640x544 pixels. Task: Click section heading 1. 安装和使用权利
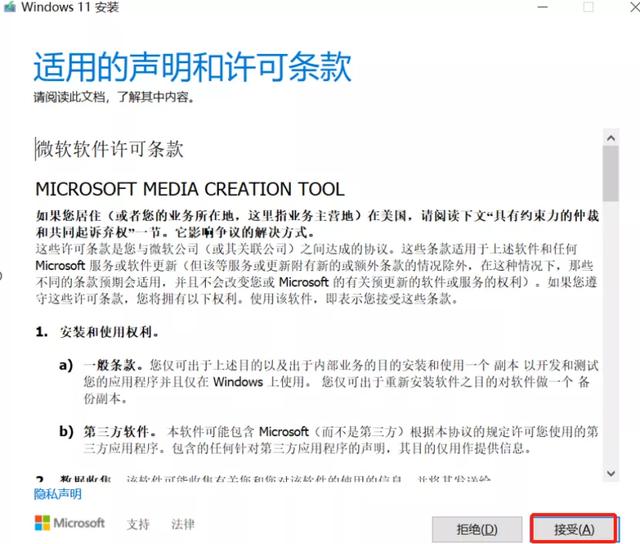pyautogui.click(x=97, y=332)
